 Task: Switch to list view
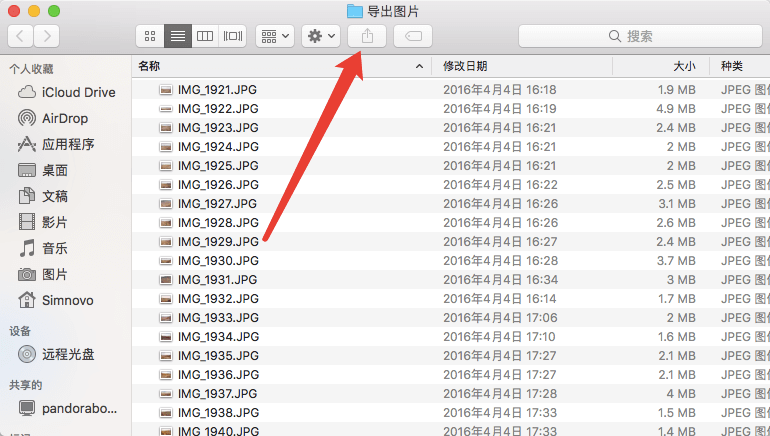coord(178,36)
